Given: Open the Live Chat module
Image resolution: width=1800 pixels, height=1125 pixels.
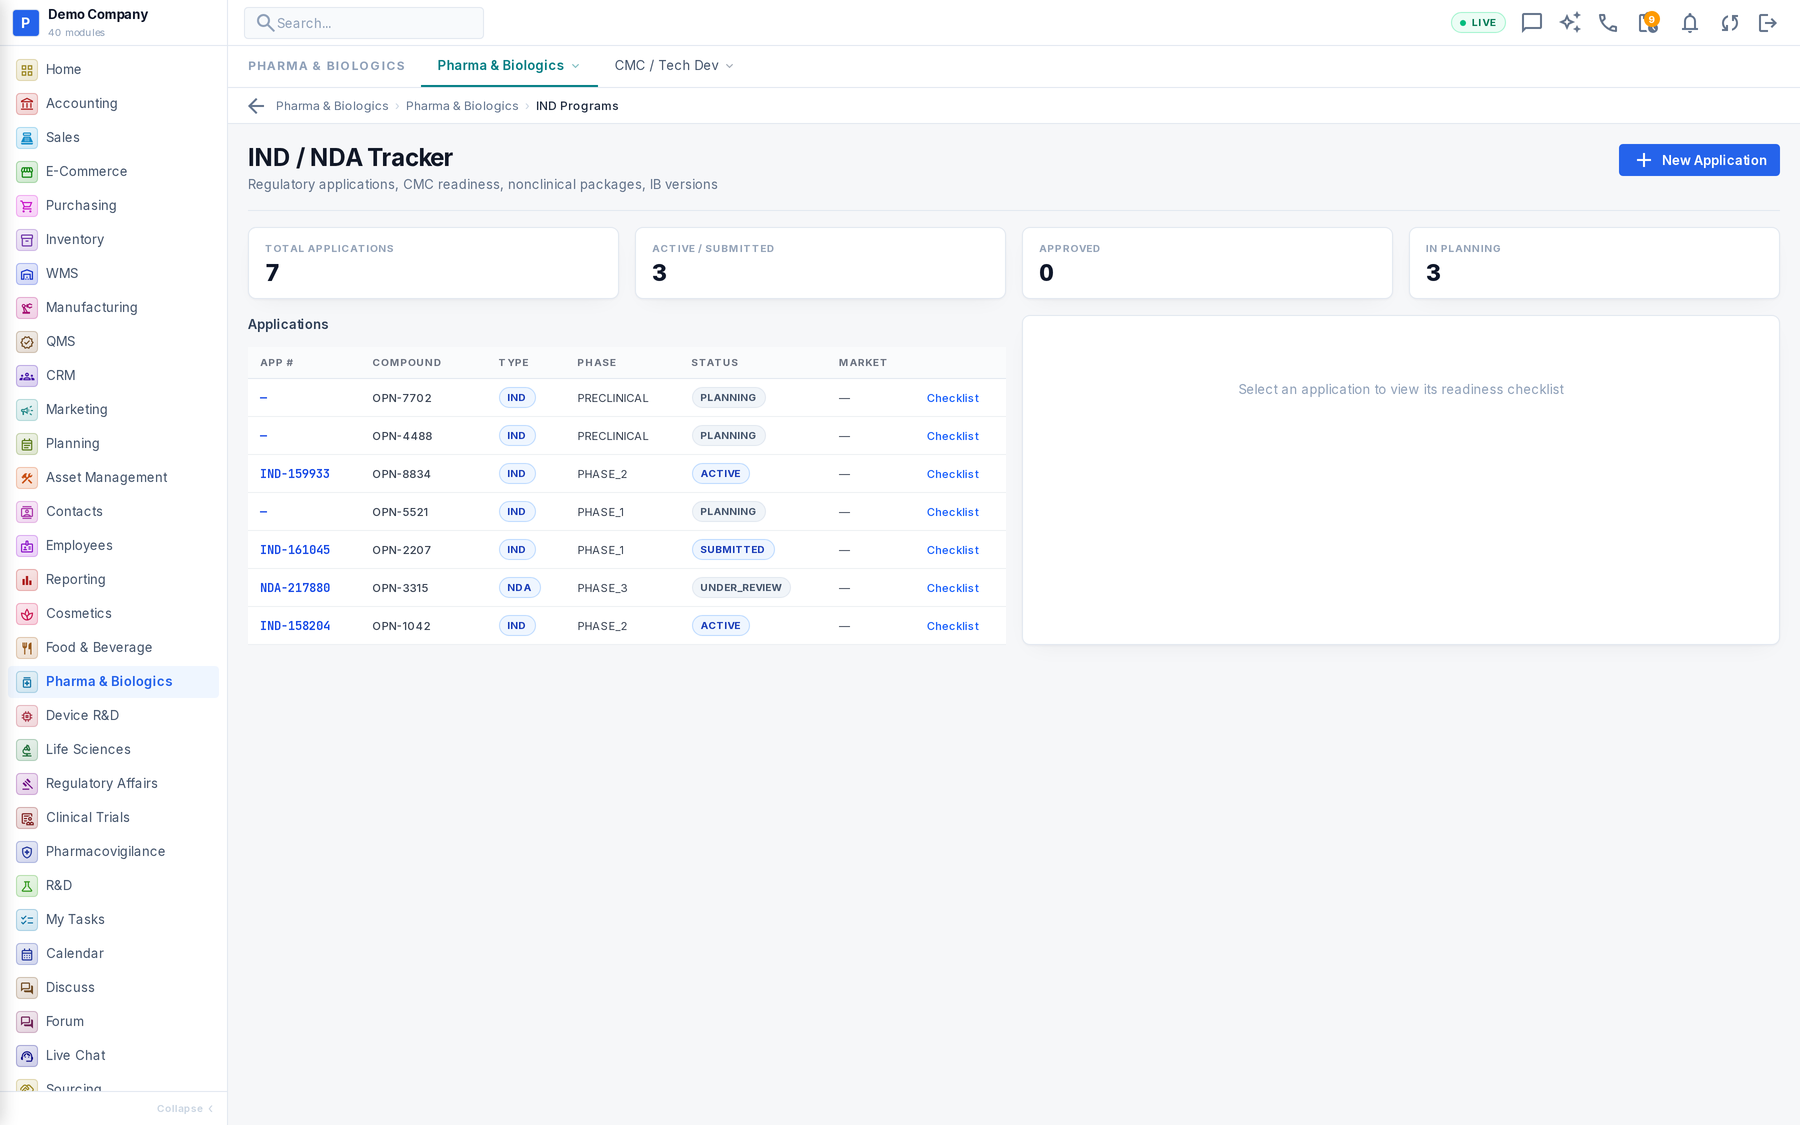Looking at the screenshot, I should [x=113, y=1056].
